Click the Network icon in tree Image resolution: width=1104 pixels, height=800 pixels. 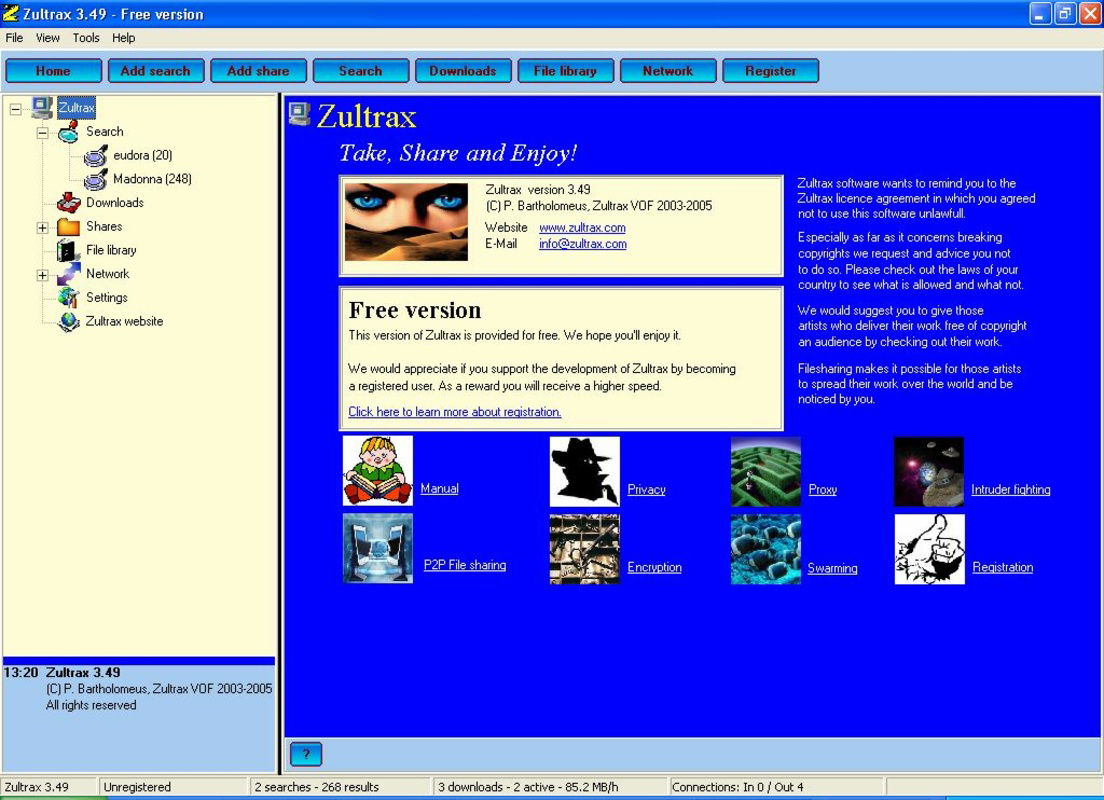point(68,274)
